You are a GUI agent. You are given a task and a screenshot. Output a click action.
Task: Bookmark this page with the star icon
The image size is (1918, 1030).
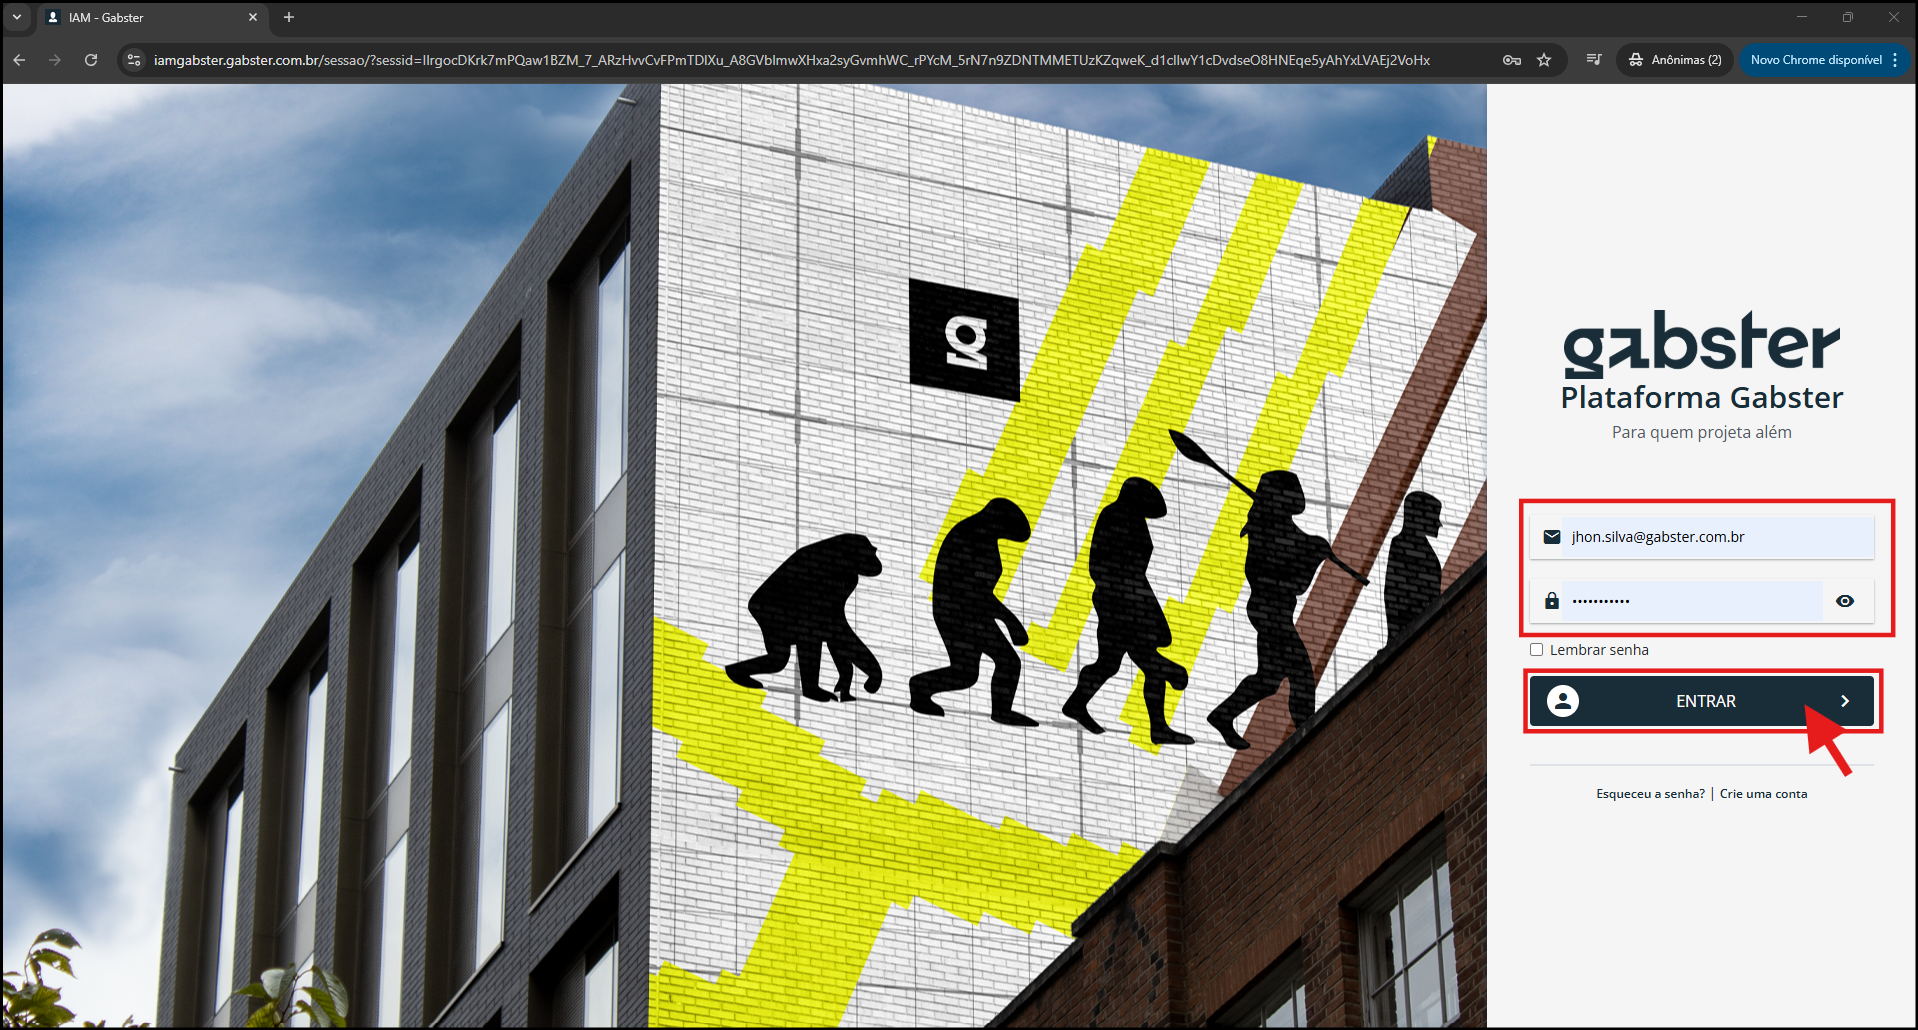click(1544, 60)
